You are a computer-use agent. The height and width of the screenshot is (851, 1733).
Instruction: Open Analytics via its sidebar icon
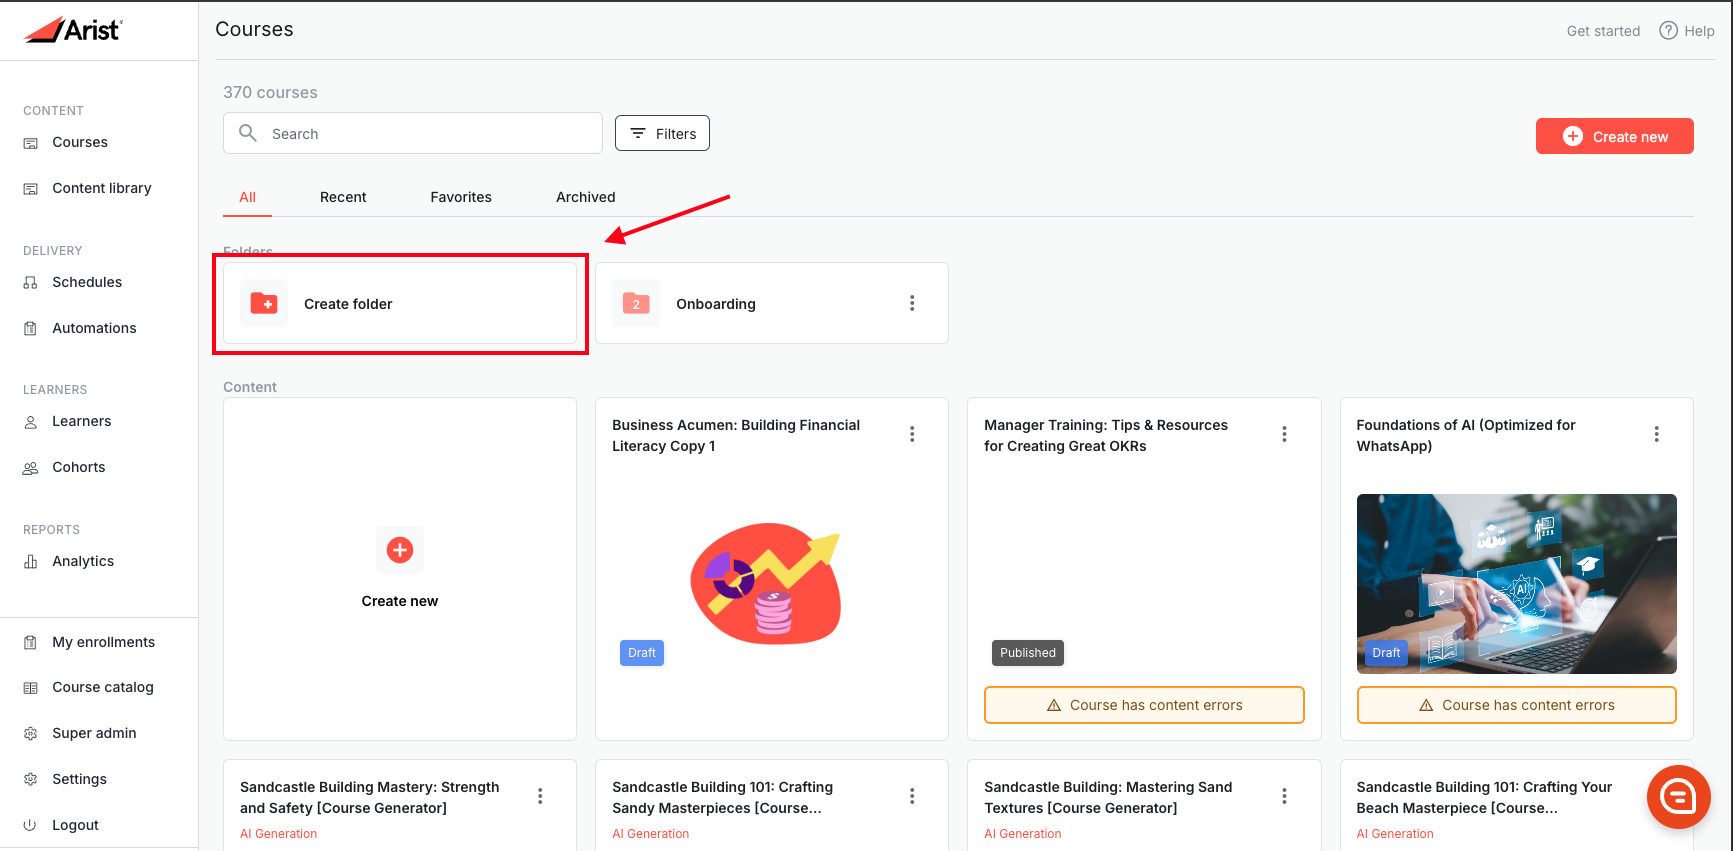pyautogui.click(x=31, y=562)
